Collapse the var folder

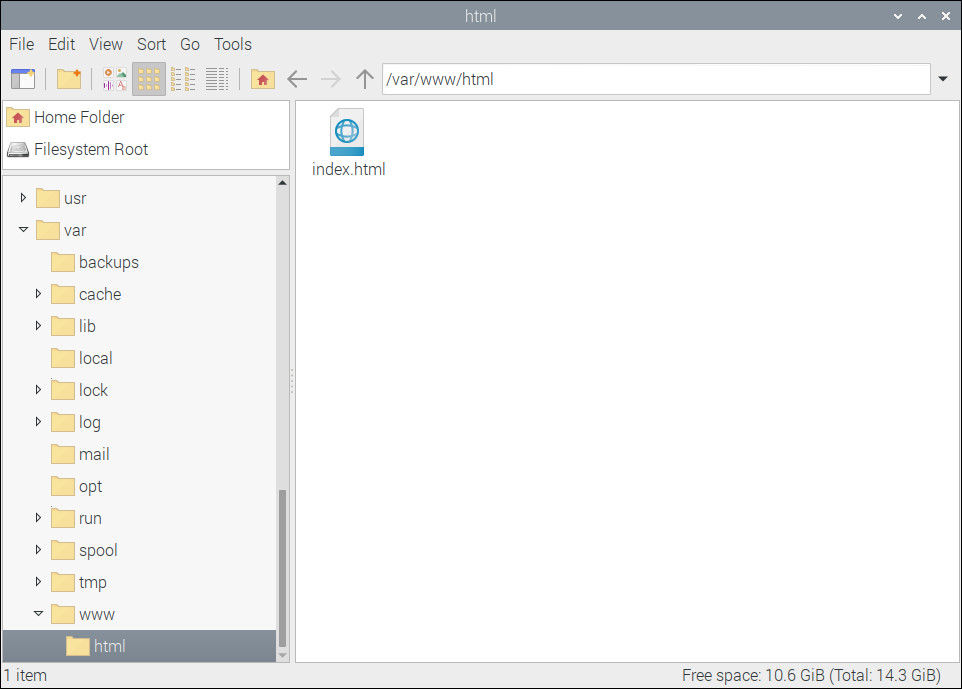click(x=23, y=229)
